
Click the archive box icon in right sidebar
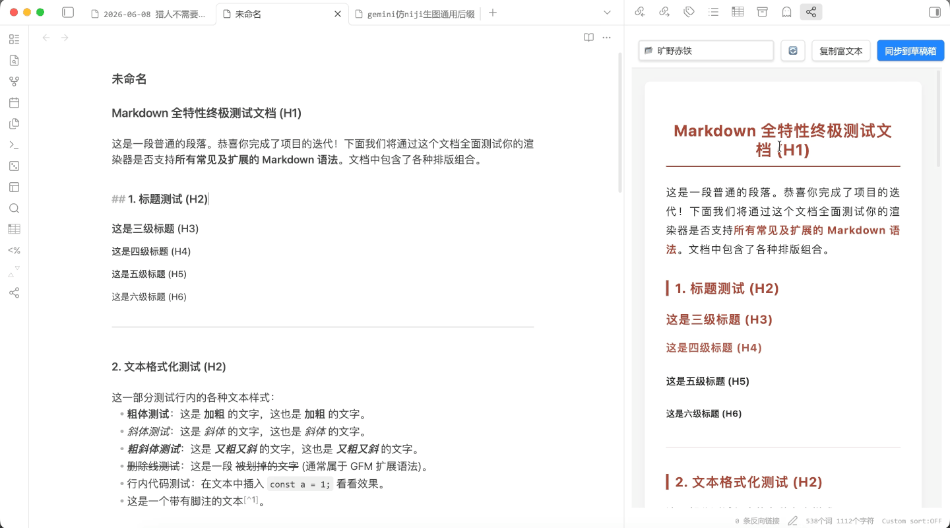(762, 12)
